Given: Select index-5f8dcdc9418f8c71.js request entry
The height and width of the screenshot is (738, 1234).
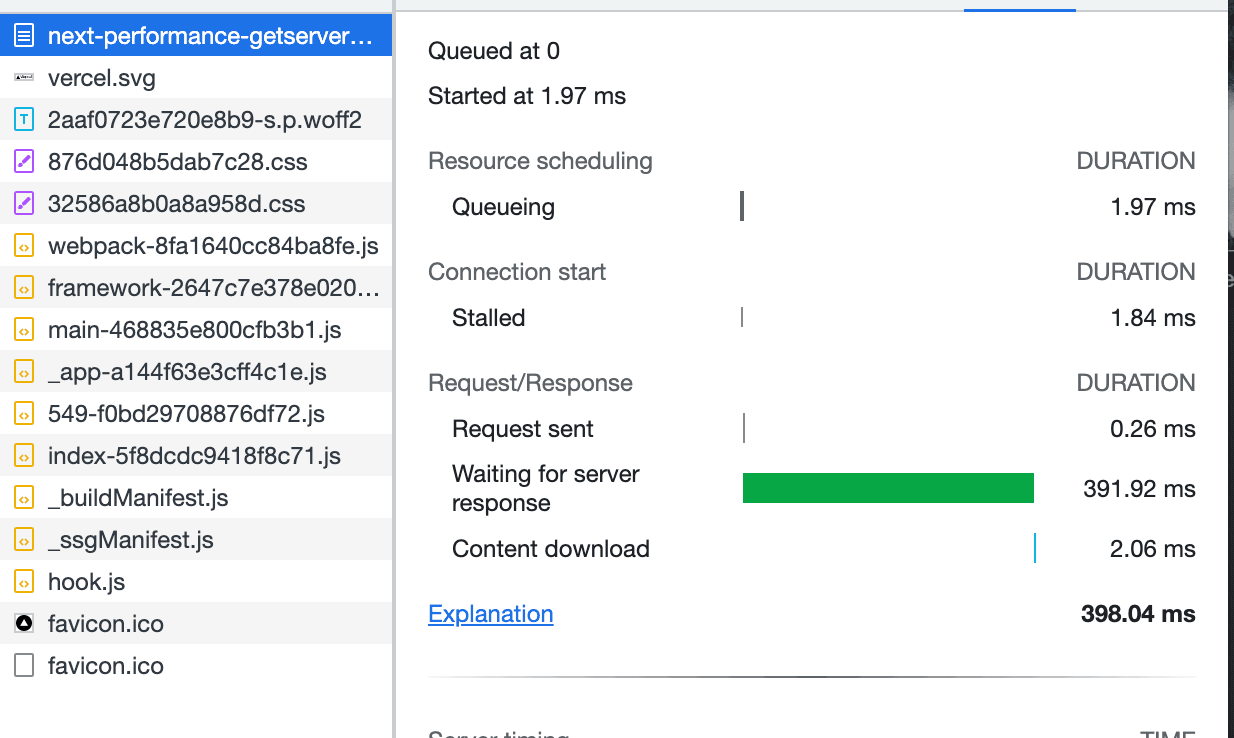Looking at the screenshot, I should pos(194,456).
